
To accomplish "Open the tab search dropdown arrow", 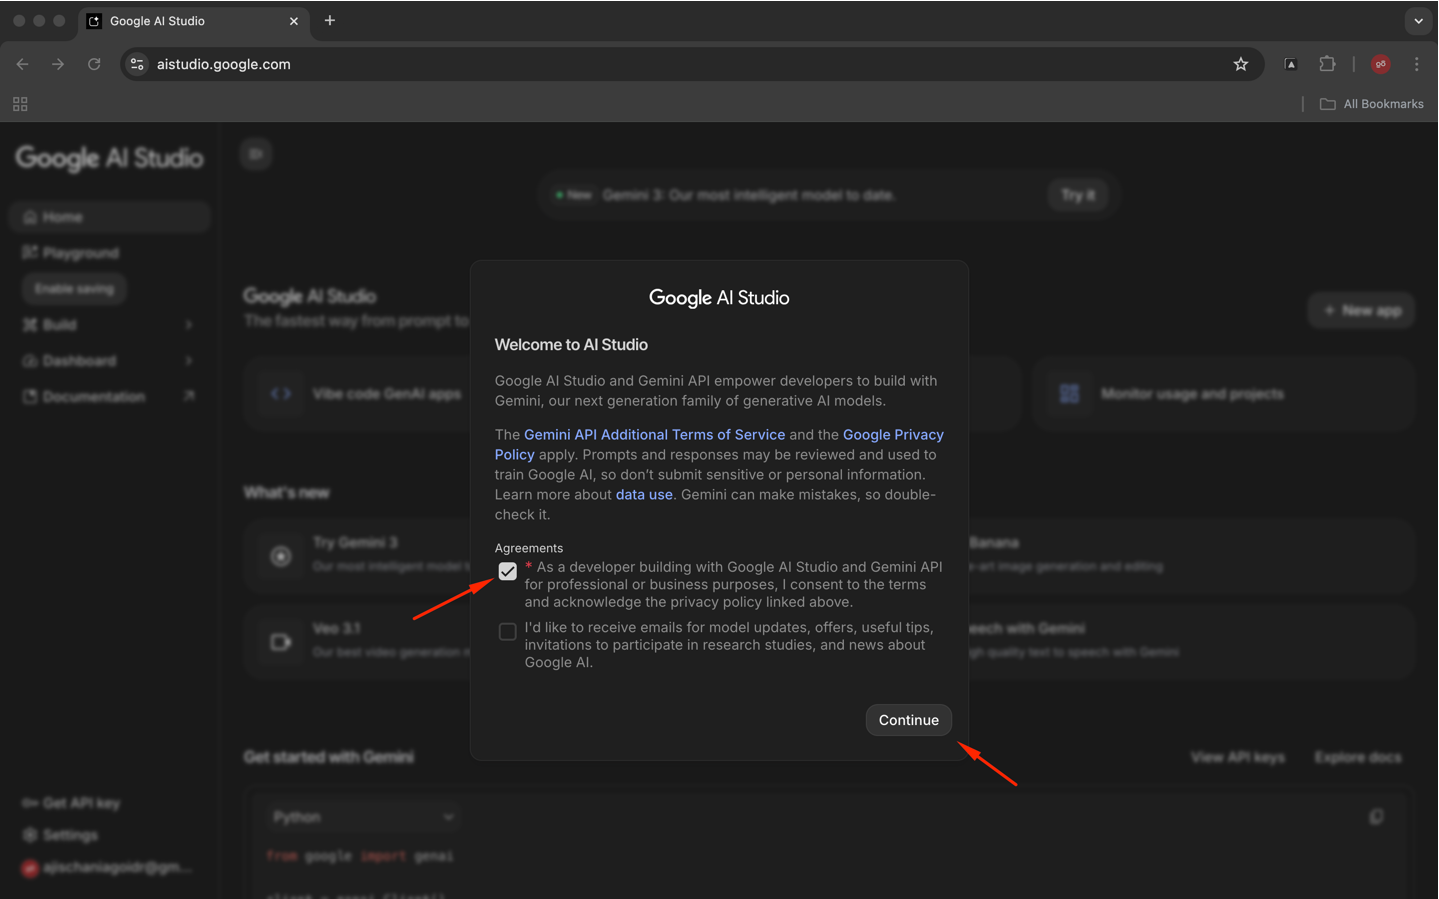I will (1418, 21).
